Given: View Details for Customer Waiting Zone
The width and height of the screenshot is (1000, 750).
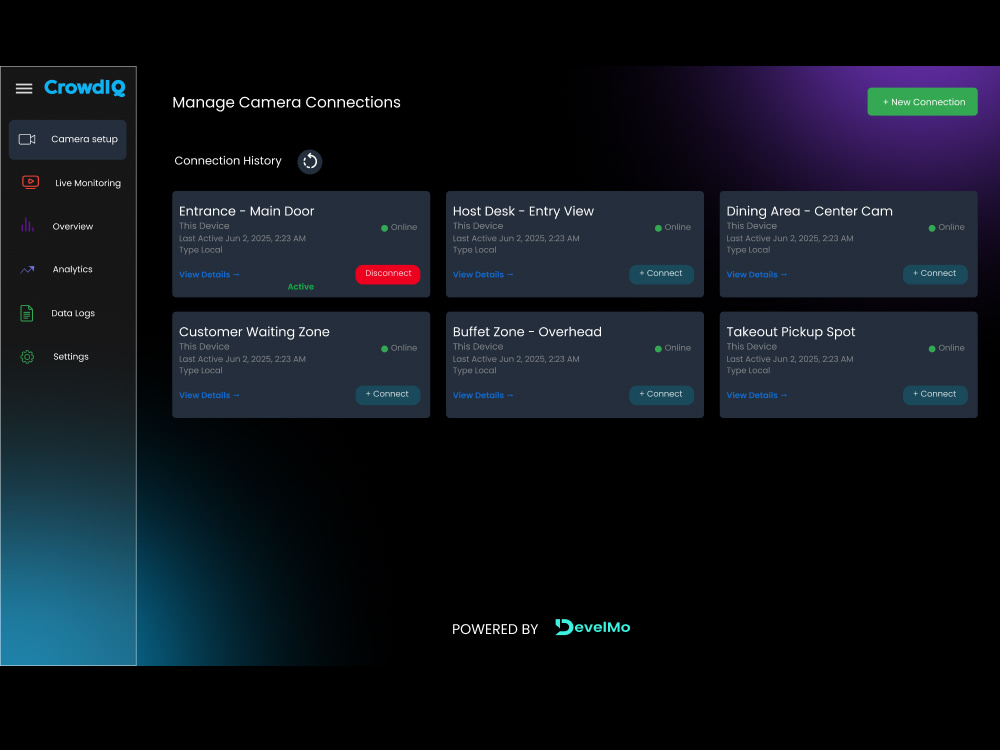Looking at the screenshot, I should pyautogui.click(x=209, y=395).
